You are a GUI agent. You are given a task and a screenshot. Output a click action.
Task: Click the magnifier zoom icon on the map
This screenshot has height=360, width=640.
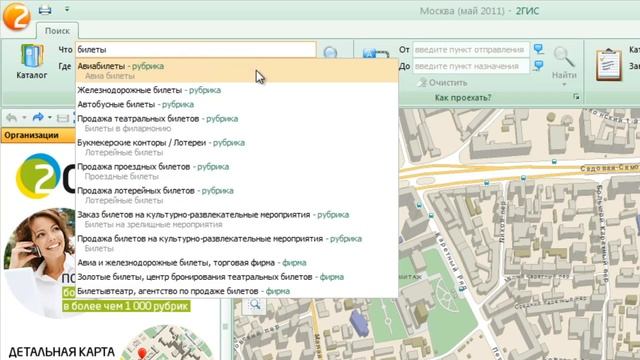[255, 304]
